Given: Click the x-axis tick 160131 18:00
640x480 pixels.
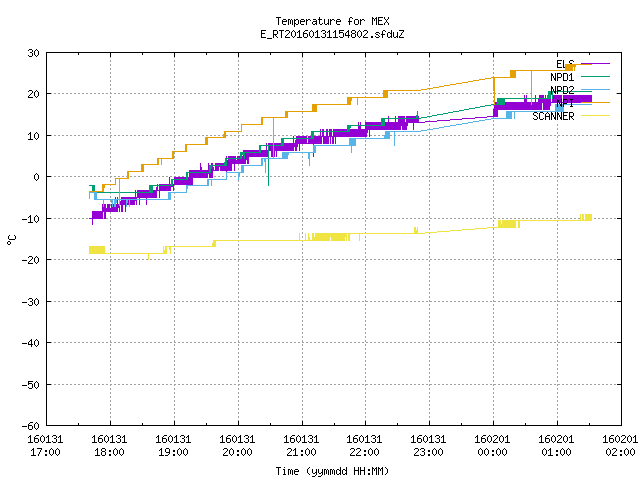Looking at the screenshot, I should (109, 446).
